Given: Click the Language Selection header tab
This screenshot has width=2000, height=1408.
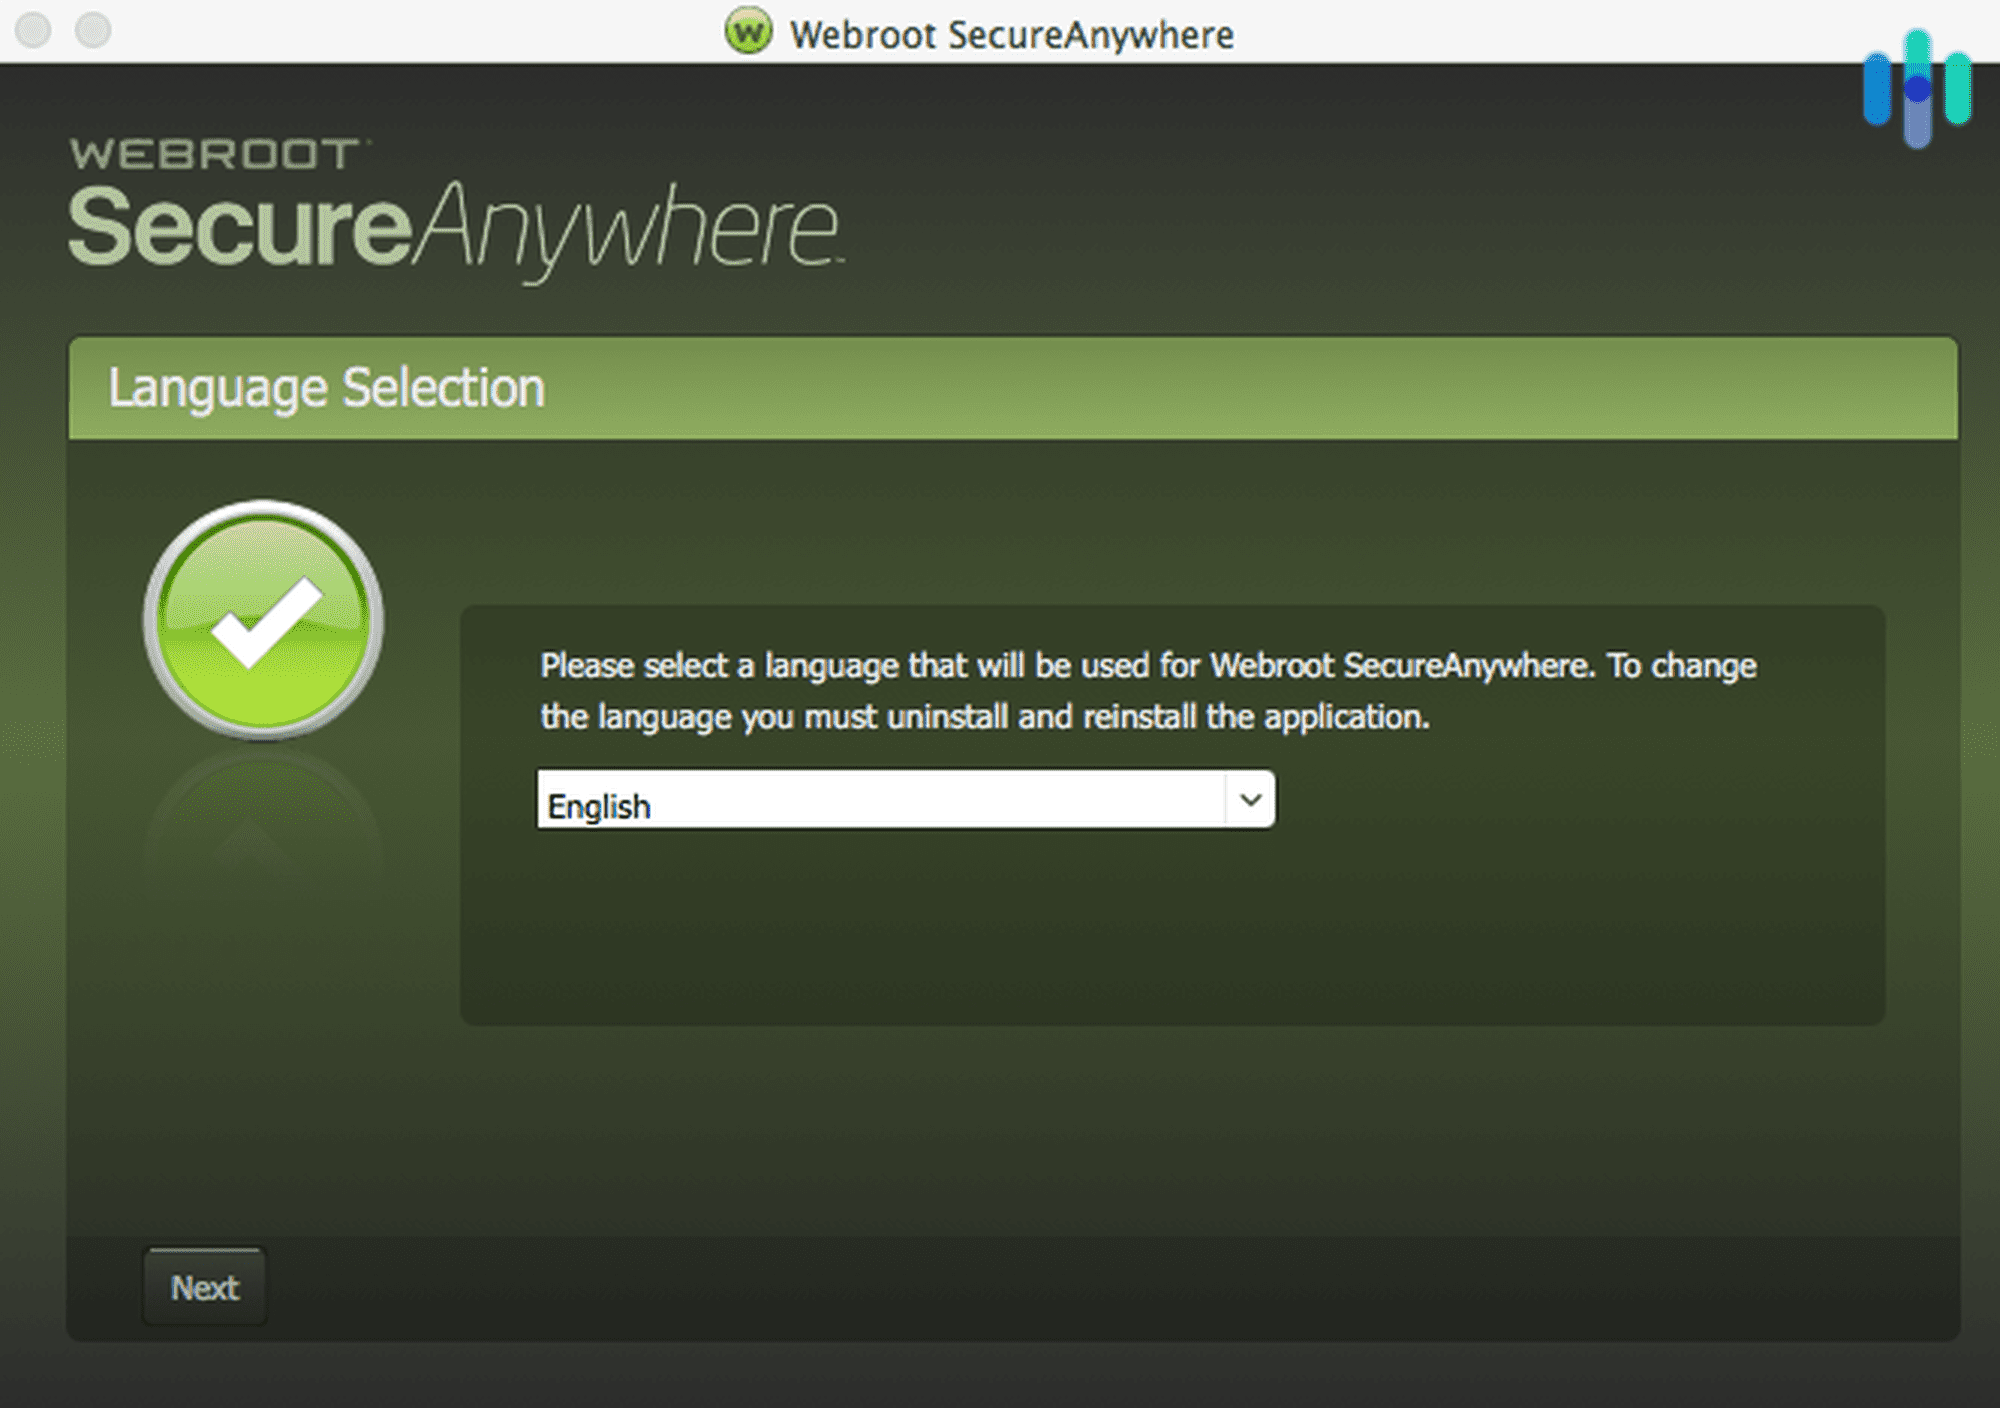Looking at the screenshot, I should (x=327, y=388).
